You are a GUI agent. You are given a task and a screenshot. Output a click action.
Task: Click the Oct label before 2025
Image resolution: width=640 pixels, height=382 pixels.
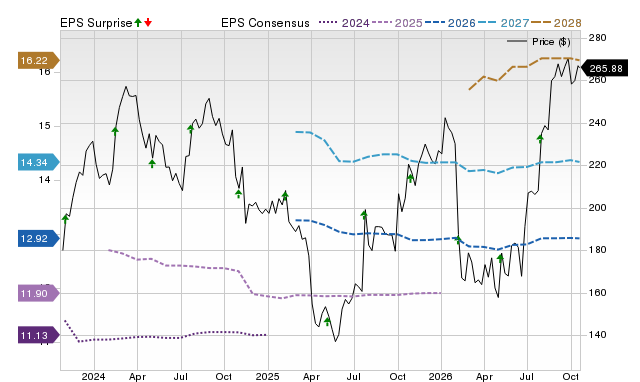[224, 376]
